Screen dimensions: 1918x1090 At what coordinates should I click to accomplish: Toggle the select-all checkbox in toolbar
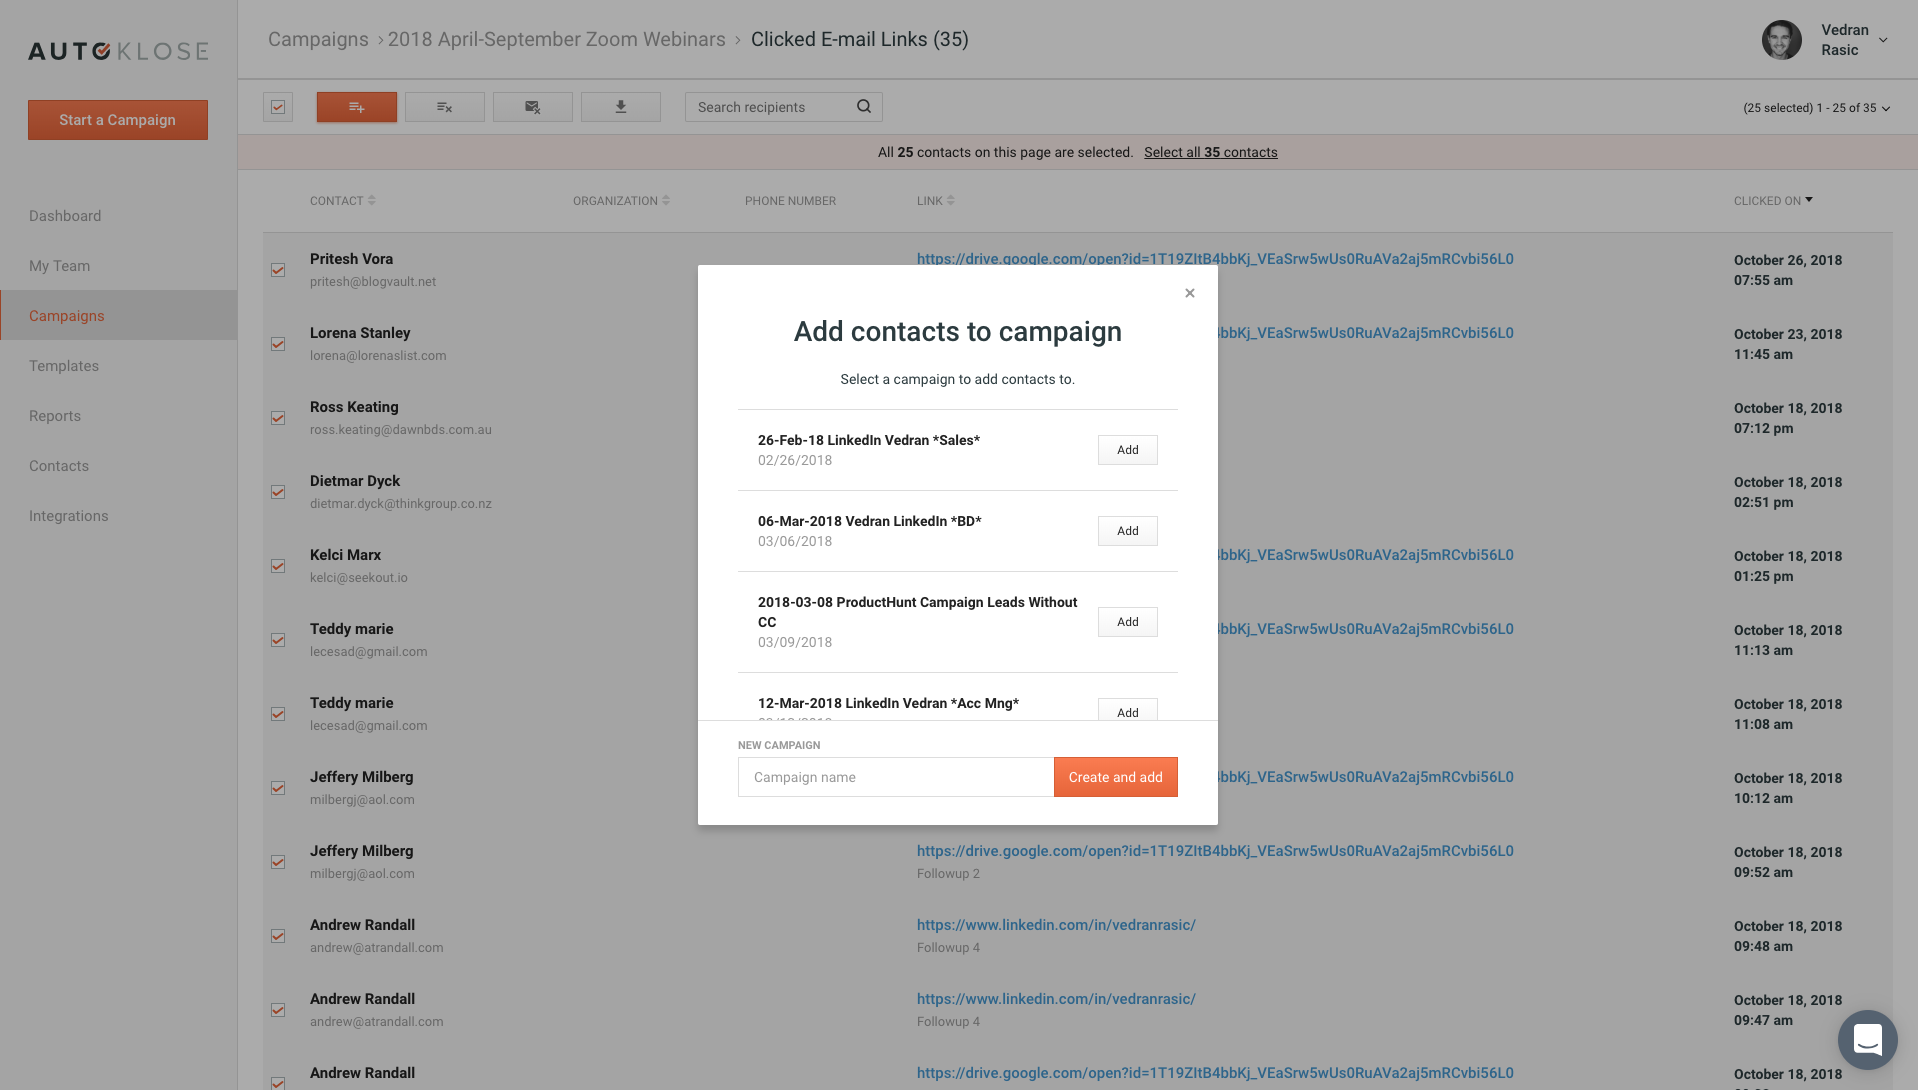tap(278, 107)
